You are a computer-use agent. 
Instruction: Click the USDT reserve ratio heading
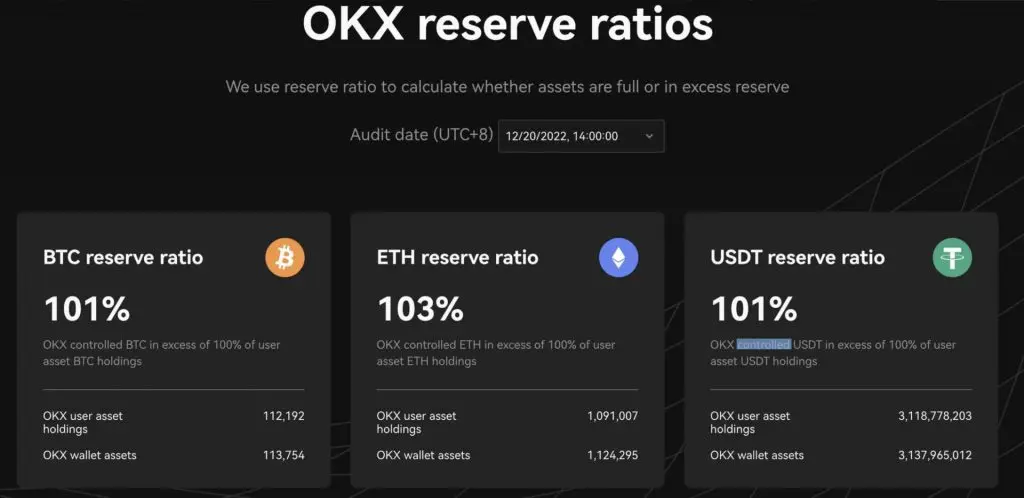click(x=797, y=257)
